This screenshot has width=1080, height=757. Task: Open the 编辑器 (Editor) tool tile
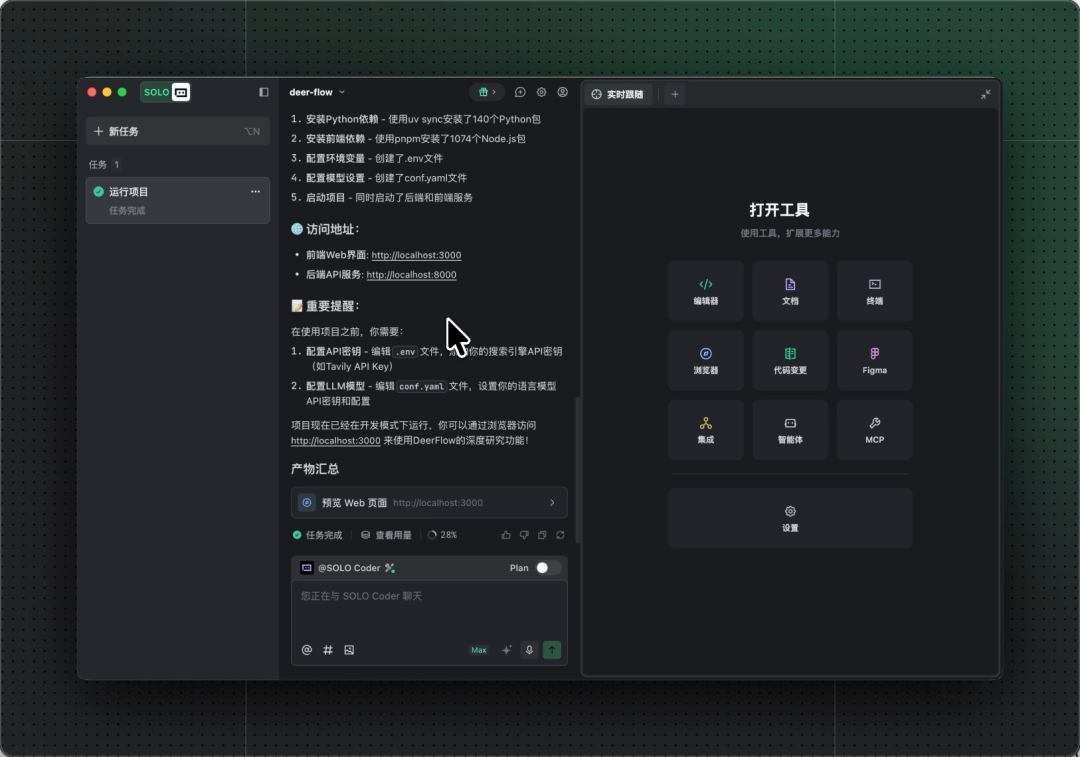point(705,291)
